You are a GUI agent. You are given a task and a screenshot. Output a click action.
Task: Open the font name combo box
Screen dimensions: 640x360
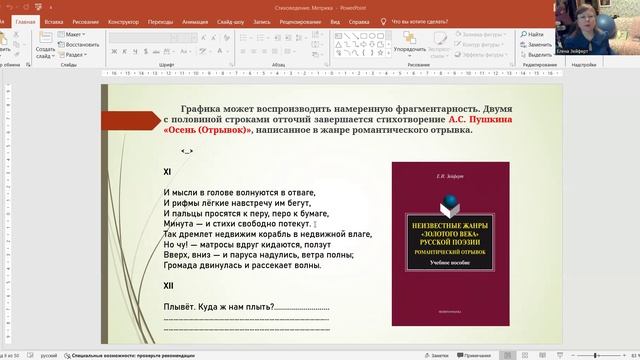pyautogui.click(x=140, y=38)
